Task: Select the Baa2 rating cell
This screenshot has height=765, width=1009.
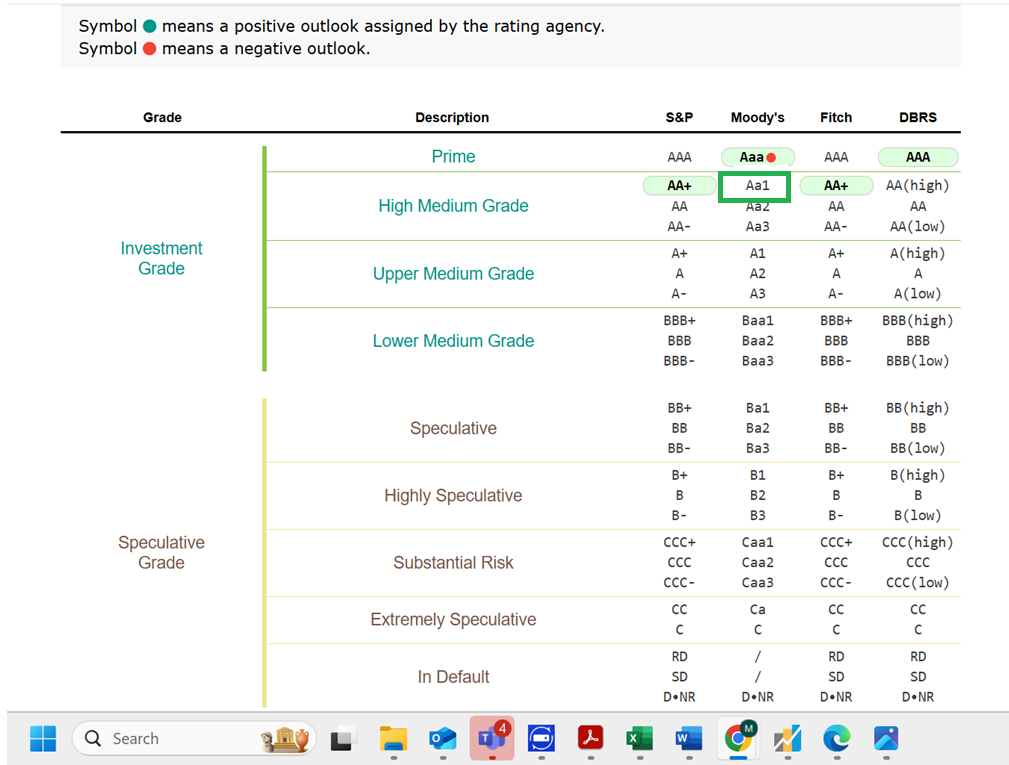Action: coord(757,340)
